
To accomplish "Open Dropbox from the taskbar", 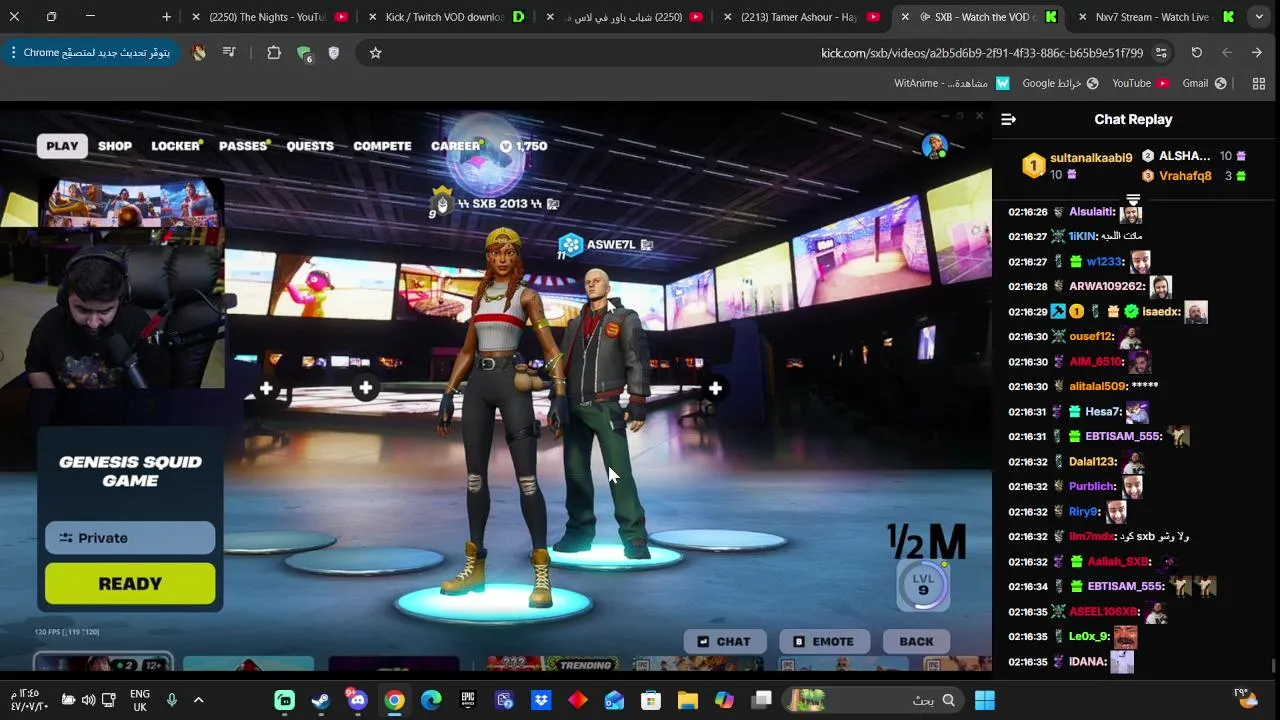I will (x=541, y=700).
